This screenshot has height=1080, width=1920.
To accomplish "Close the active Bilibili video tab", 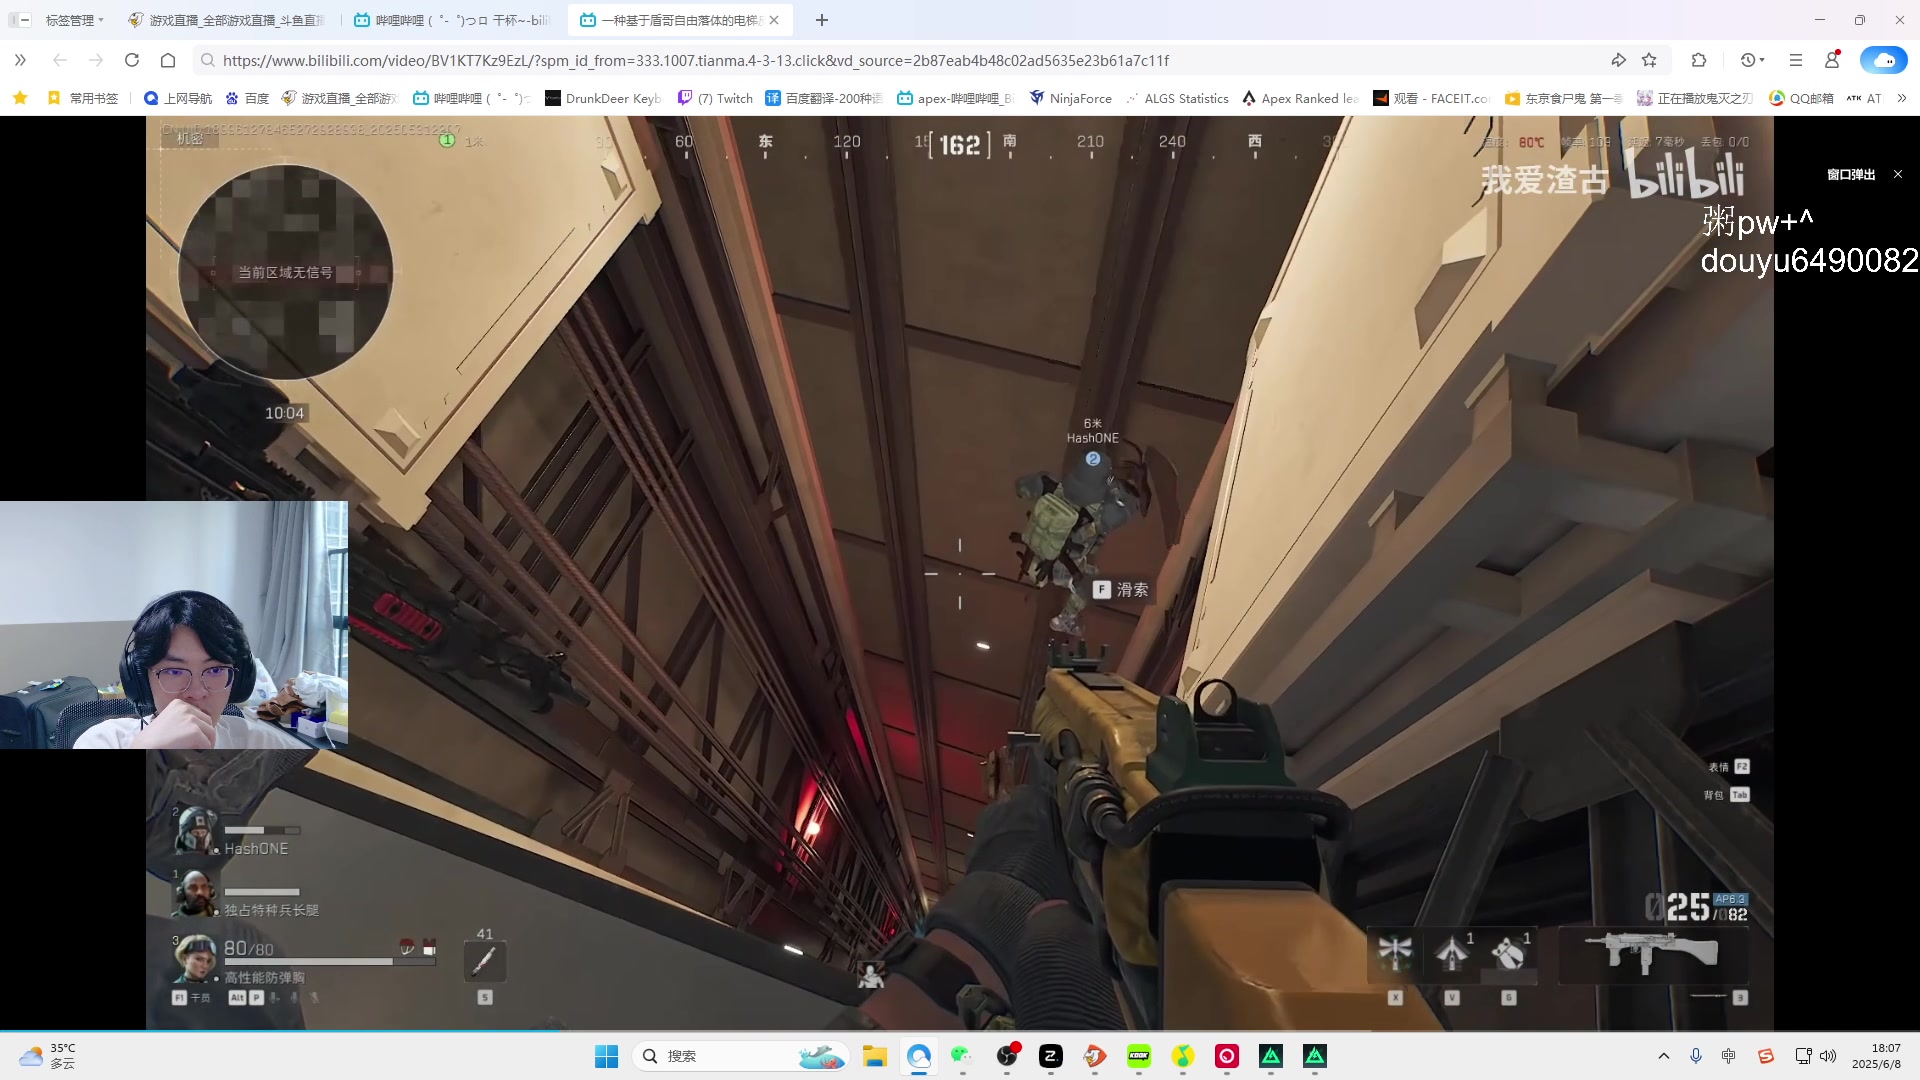I will (774, 20).
